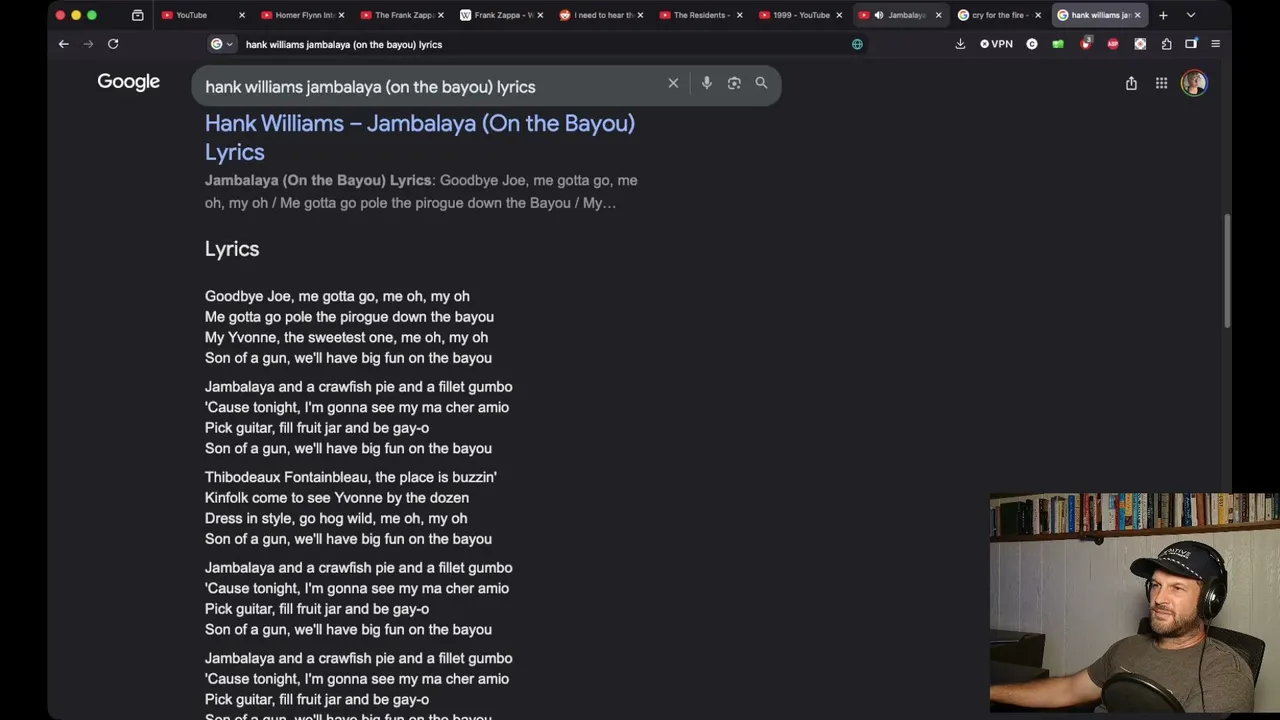Open the Google account profile picture
Viewport: 1280px width, 720px height.
pos(1194,83)
